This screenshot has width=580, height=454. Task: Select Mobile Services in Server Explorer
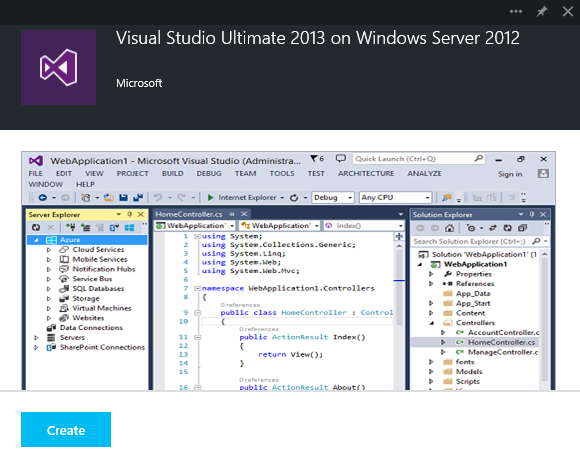click(x=100, y=259)
